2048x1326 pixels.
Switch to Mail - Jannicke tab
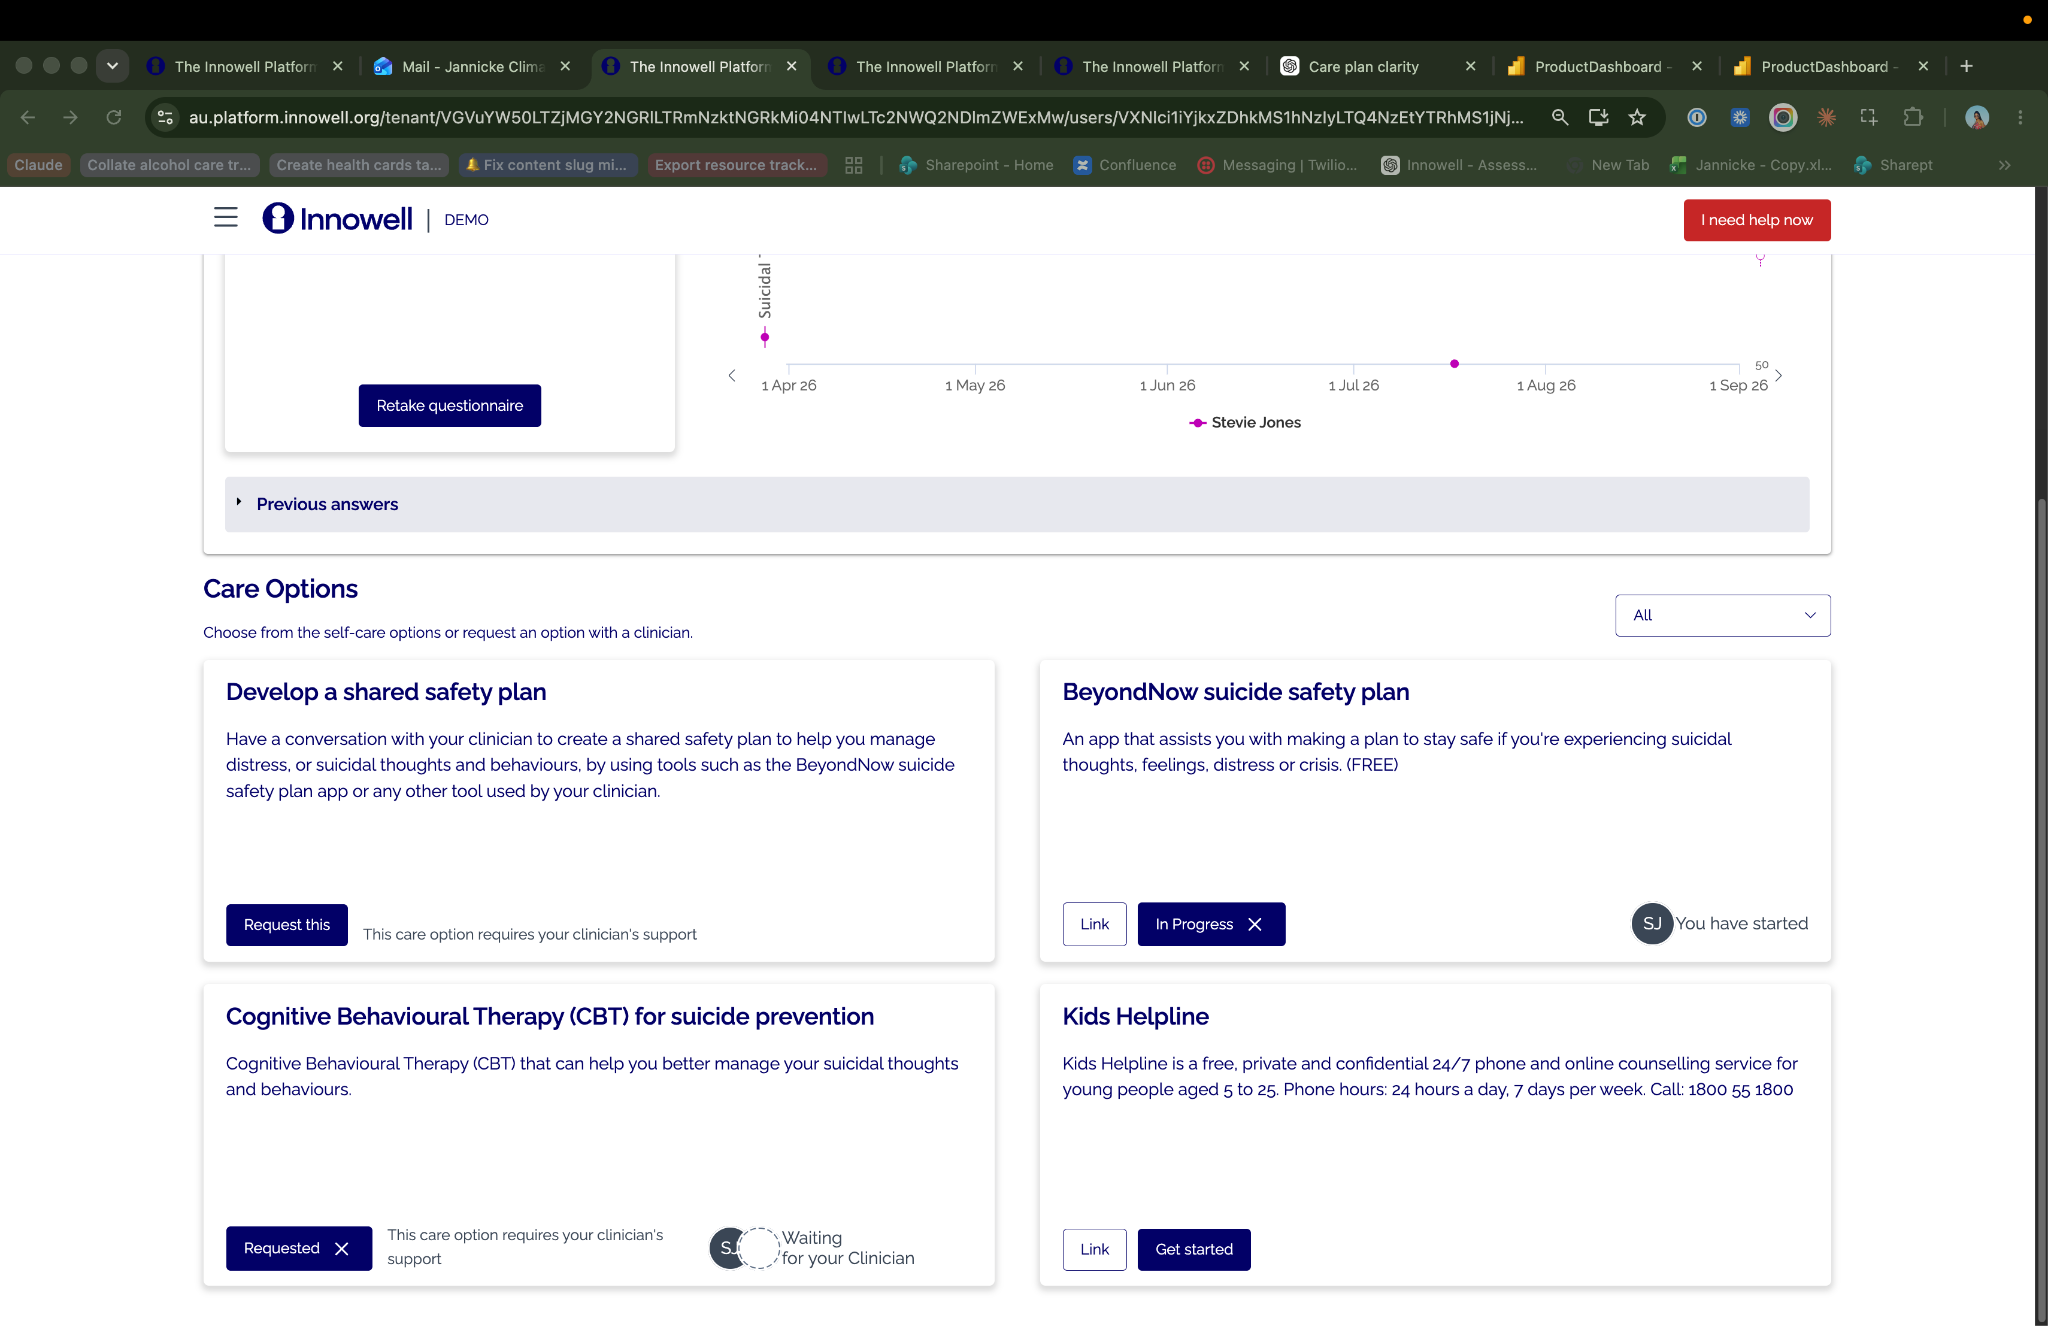[472, 66]
